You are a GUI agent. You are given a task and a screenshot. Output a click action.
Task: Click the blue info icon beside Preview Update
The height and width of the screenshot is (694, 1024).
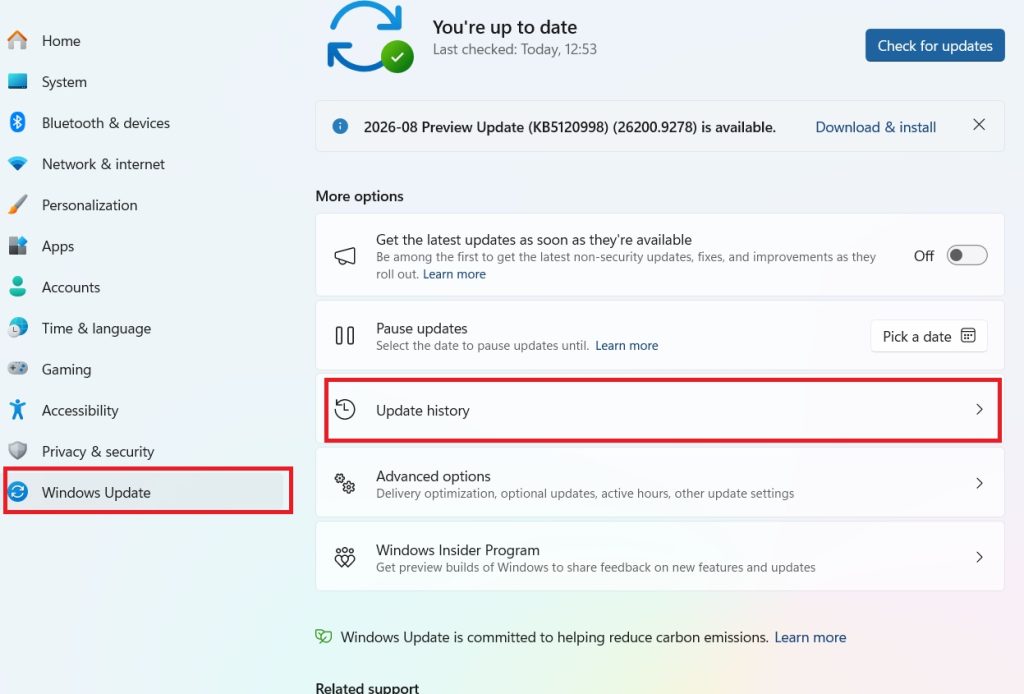pos(340,127)
